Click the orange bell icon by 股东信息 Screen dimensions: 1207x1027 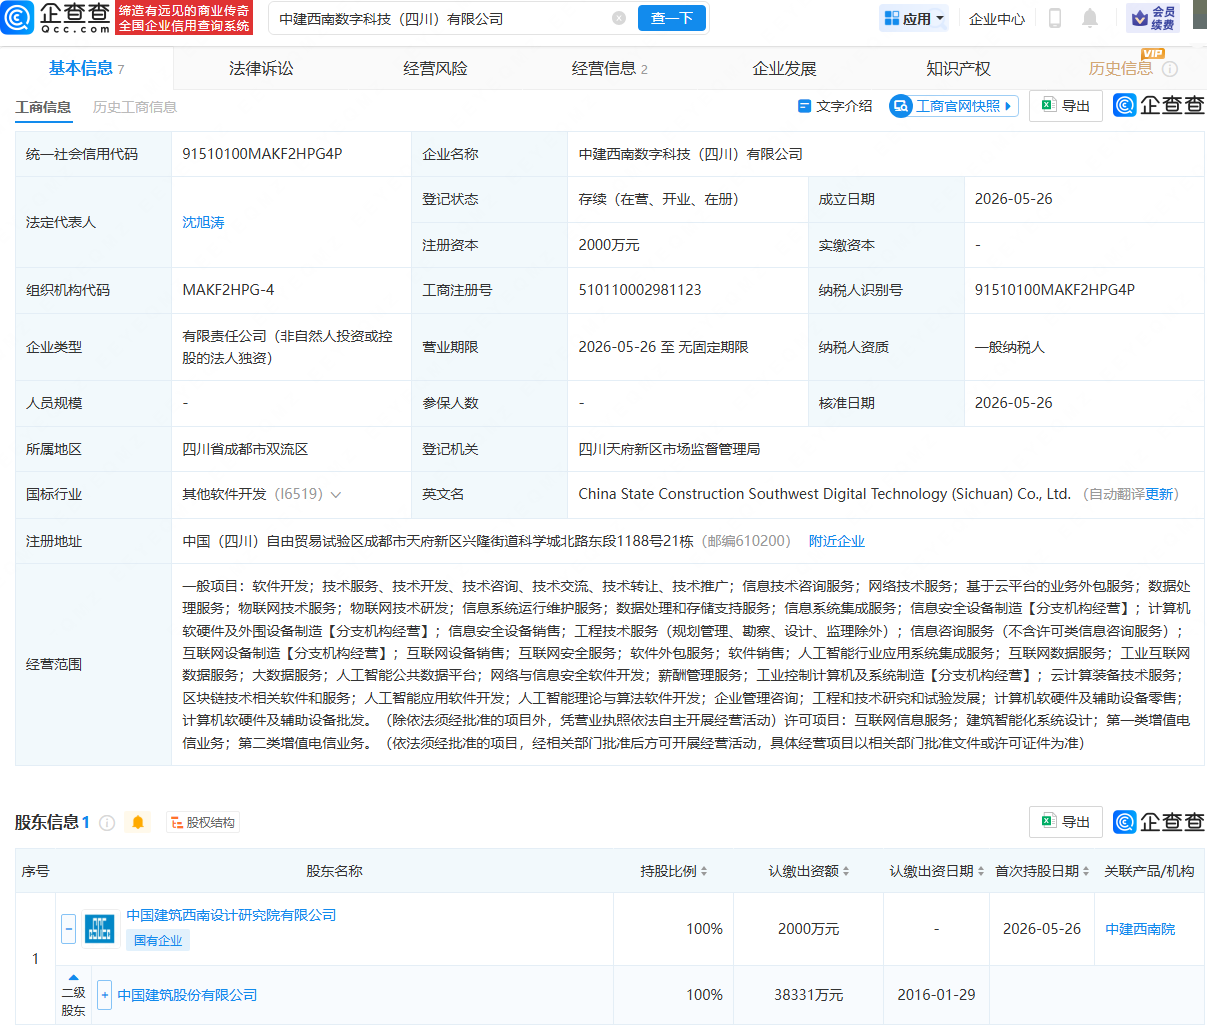tap(138, 822)
